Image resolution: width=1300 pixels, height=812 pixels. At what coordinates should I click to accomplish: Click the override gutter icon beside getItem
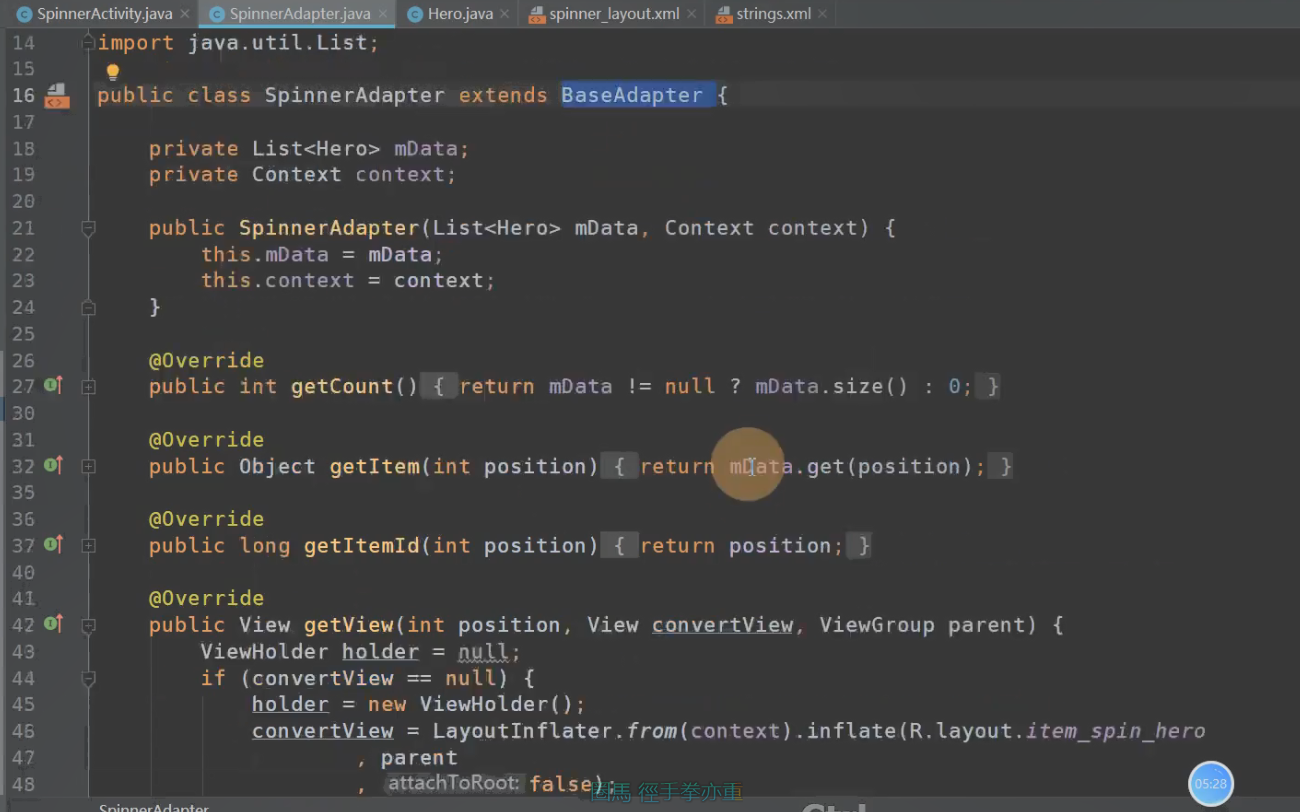(x=53, y=465)
